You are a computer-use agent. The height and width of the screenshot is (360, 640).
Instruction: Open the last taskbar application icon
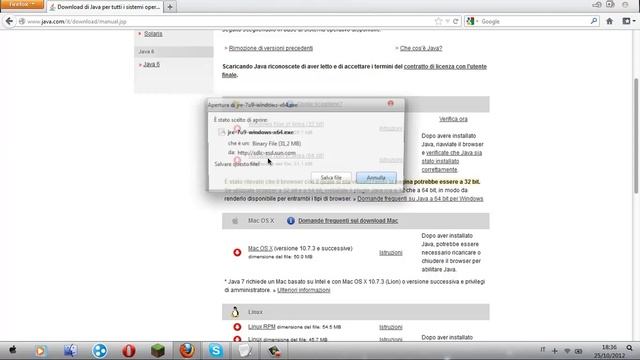coord(274,351)
